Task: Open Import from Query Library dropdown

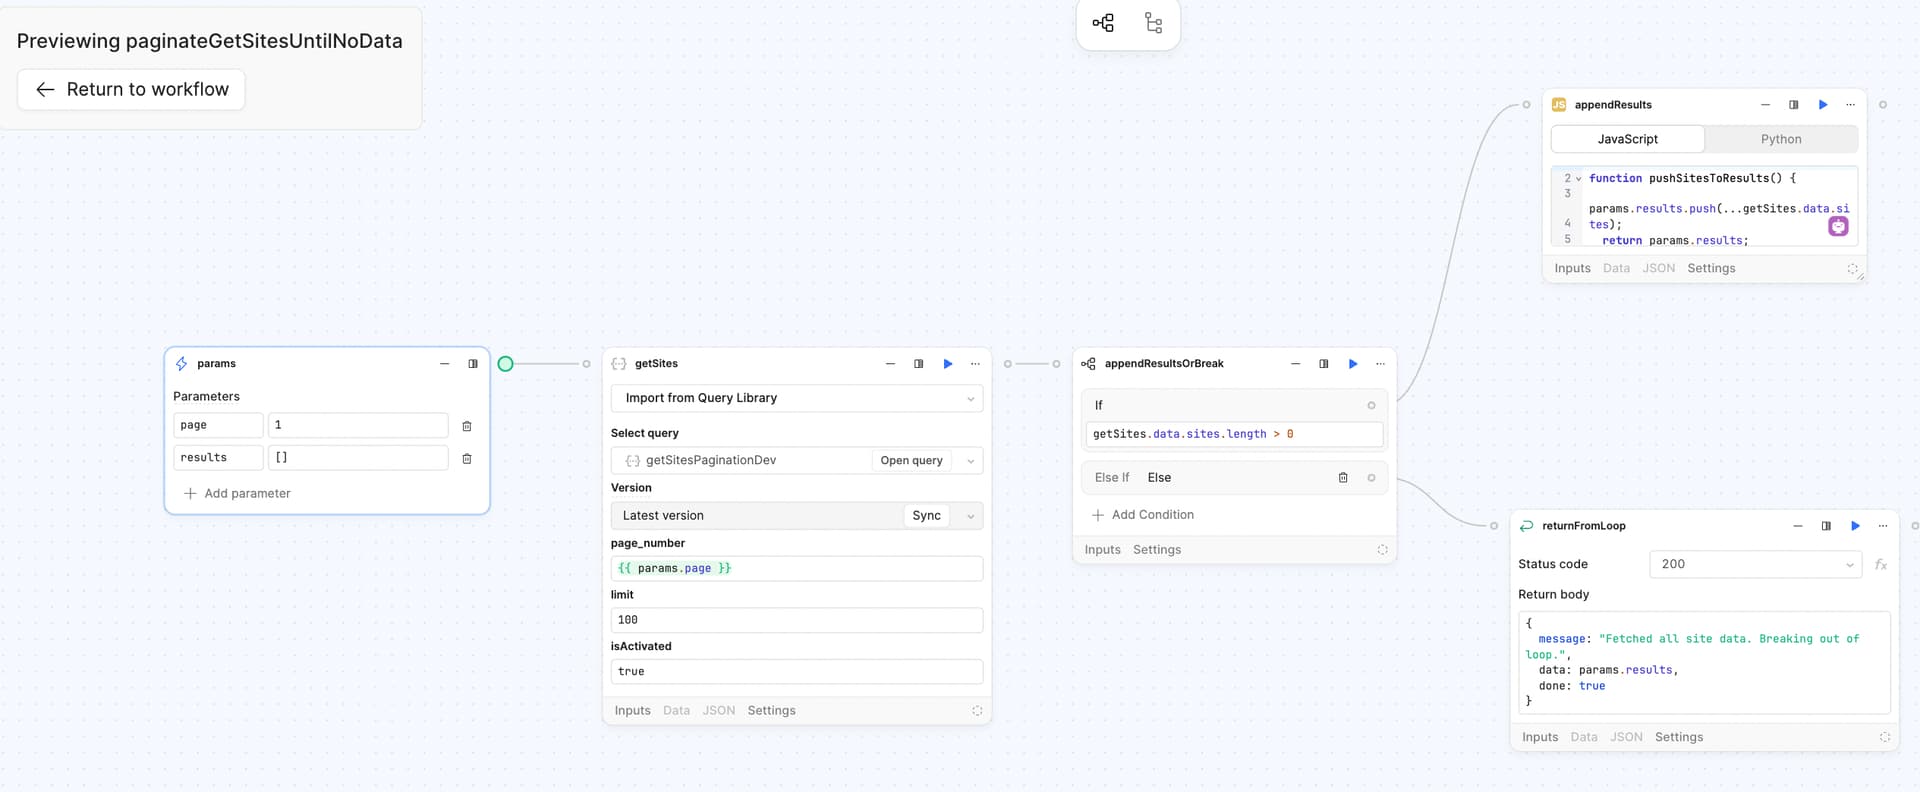Action: coord(797,398)
